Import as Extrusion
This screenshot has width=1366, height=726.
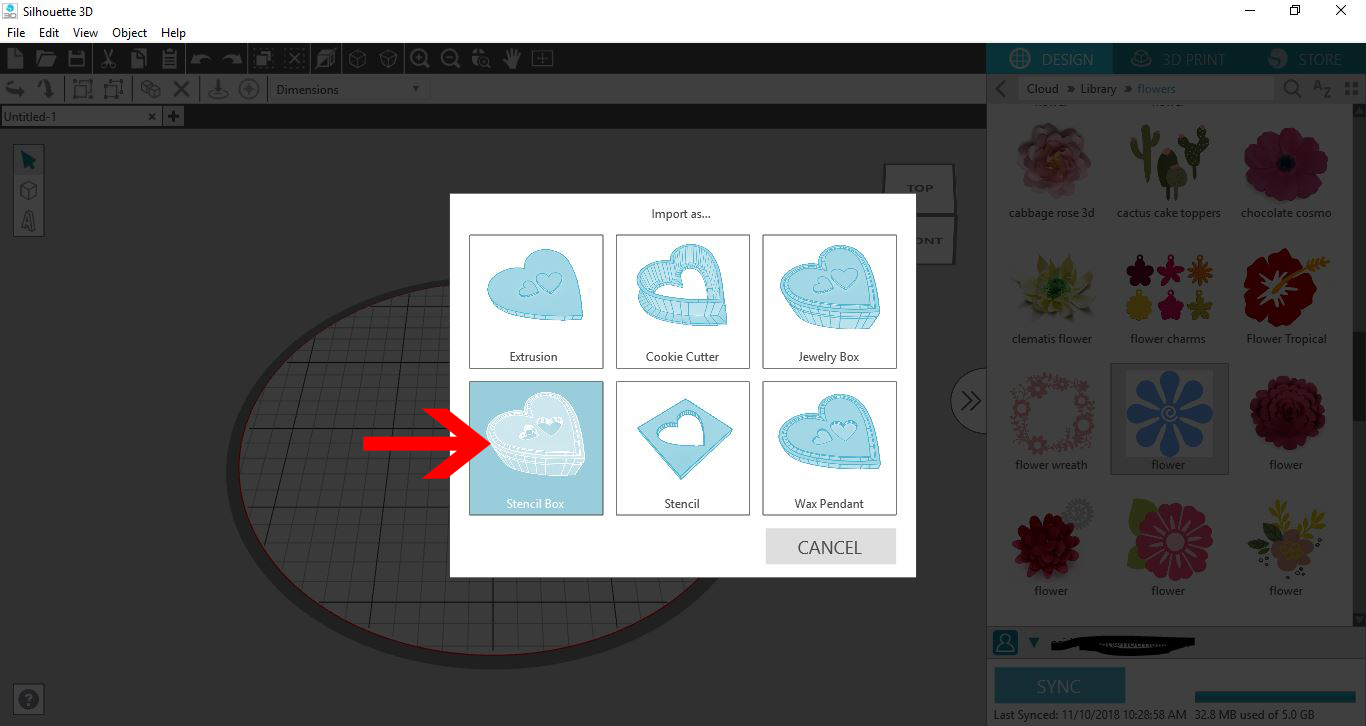[x=536, y=301]
